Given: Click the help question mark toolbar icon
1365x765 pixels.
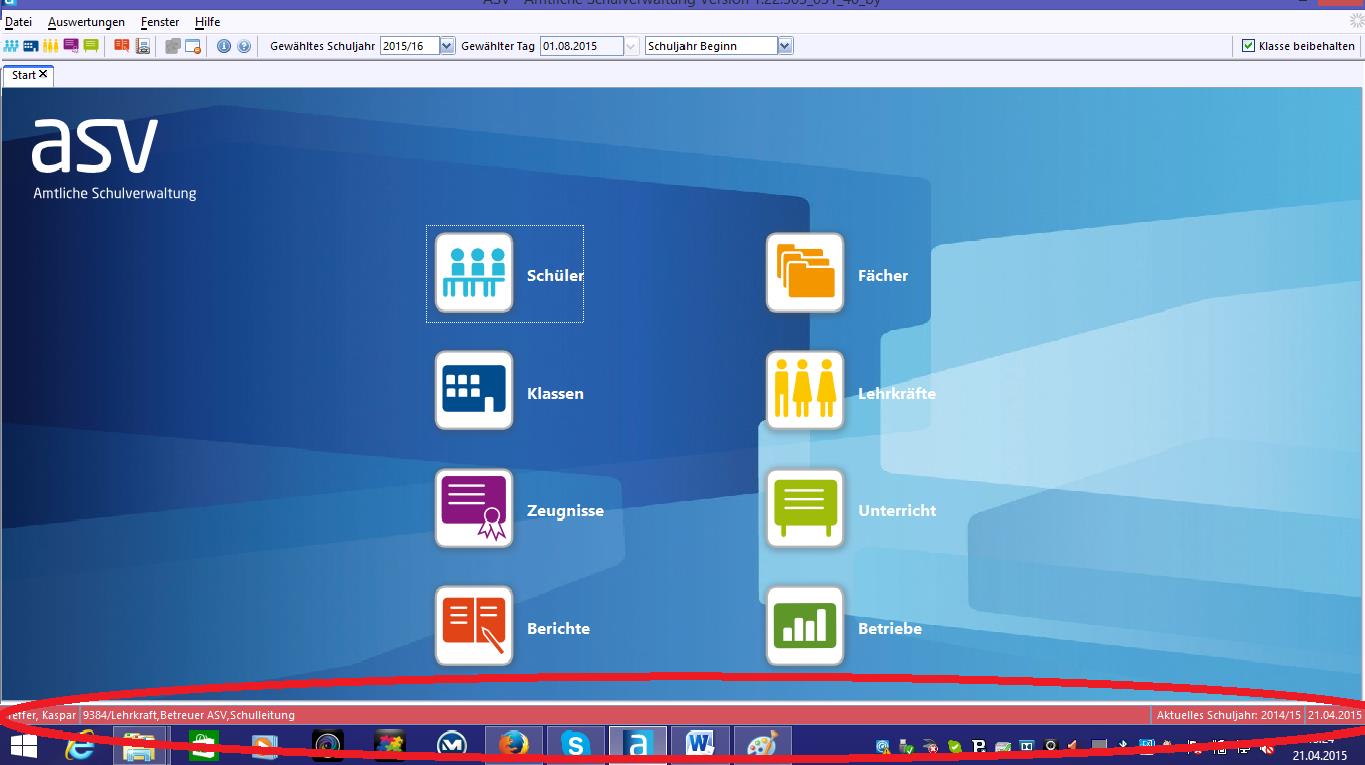Looking at the screenshot, I should [243, 46].
